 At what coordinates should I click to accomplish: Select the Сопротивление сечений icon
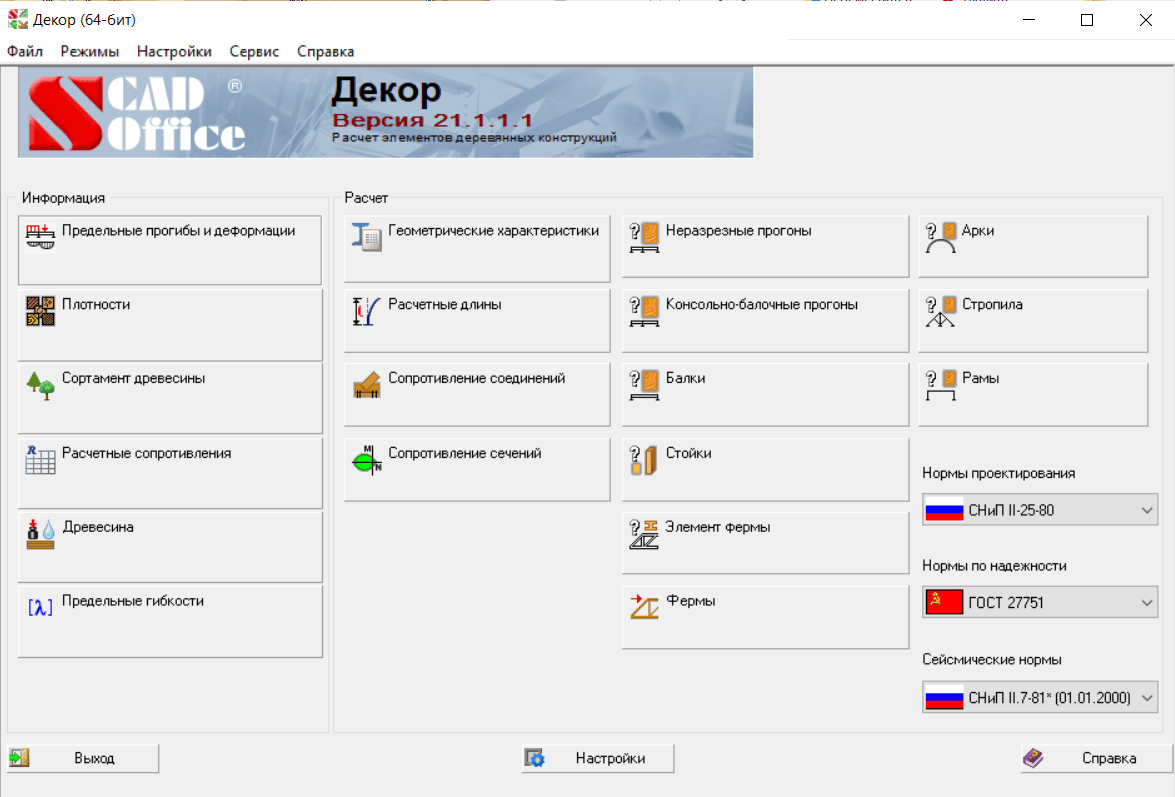coord(366,460)
